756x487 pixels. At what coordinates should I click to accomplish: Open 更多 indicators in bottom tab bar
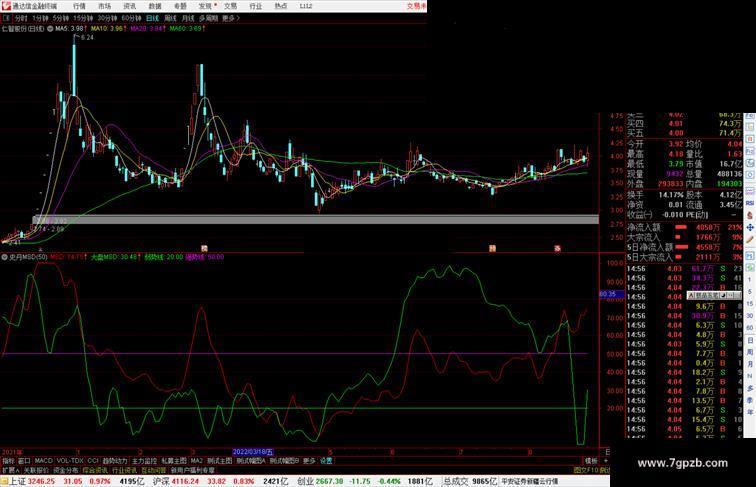click(x=309, y=461)
